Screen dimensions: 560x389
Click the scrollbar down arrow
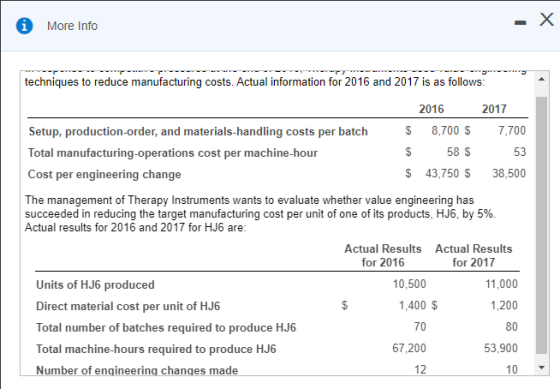541,368
